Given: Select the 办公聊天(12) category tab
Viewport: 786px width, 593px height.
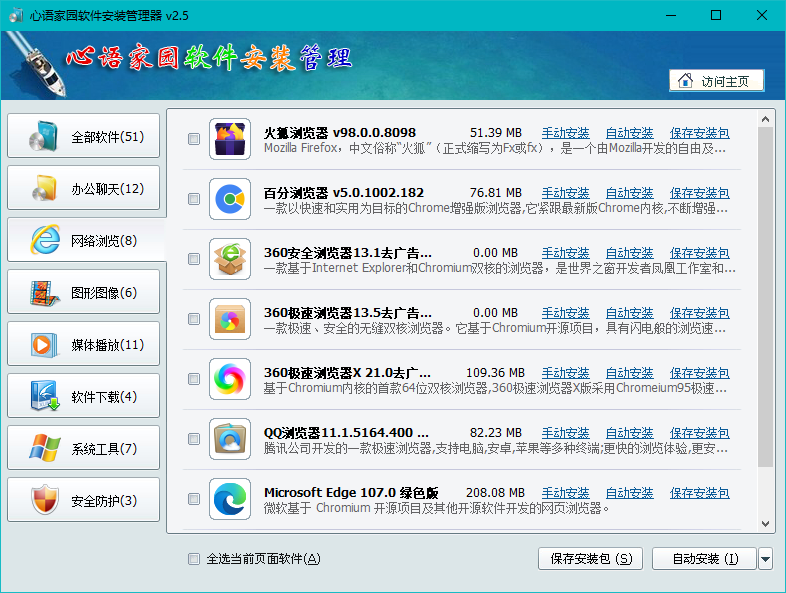Looking at the screenshot, I should click(84, 188).
